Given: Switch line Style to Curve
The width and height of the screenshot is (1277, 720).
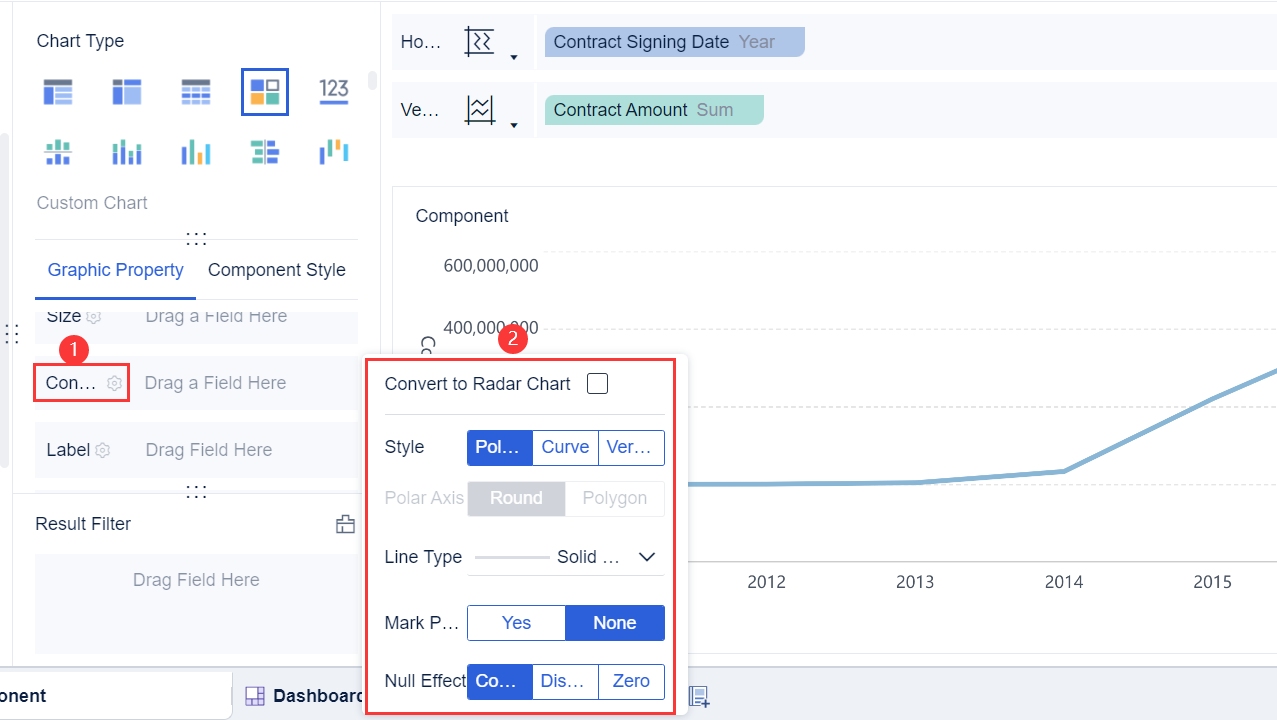Looking at the screenshot, I should coord(565,447).
